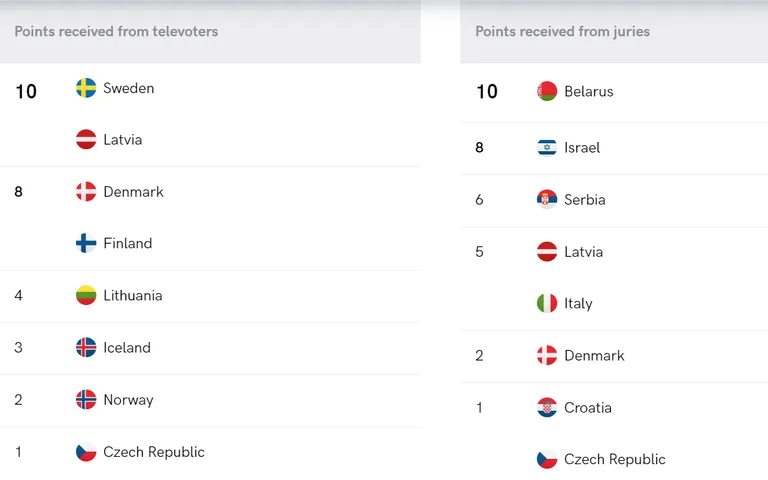Click the Latvia flag in televoters list
This screenshot has width=768, height=480.
pos(86,140)
